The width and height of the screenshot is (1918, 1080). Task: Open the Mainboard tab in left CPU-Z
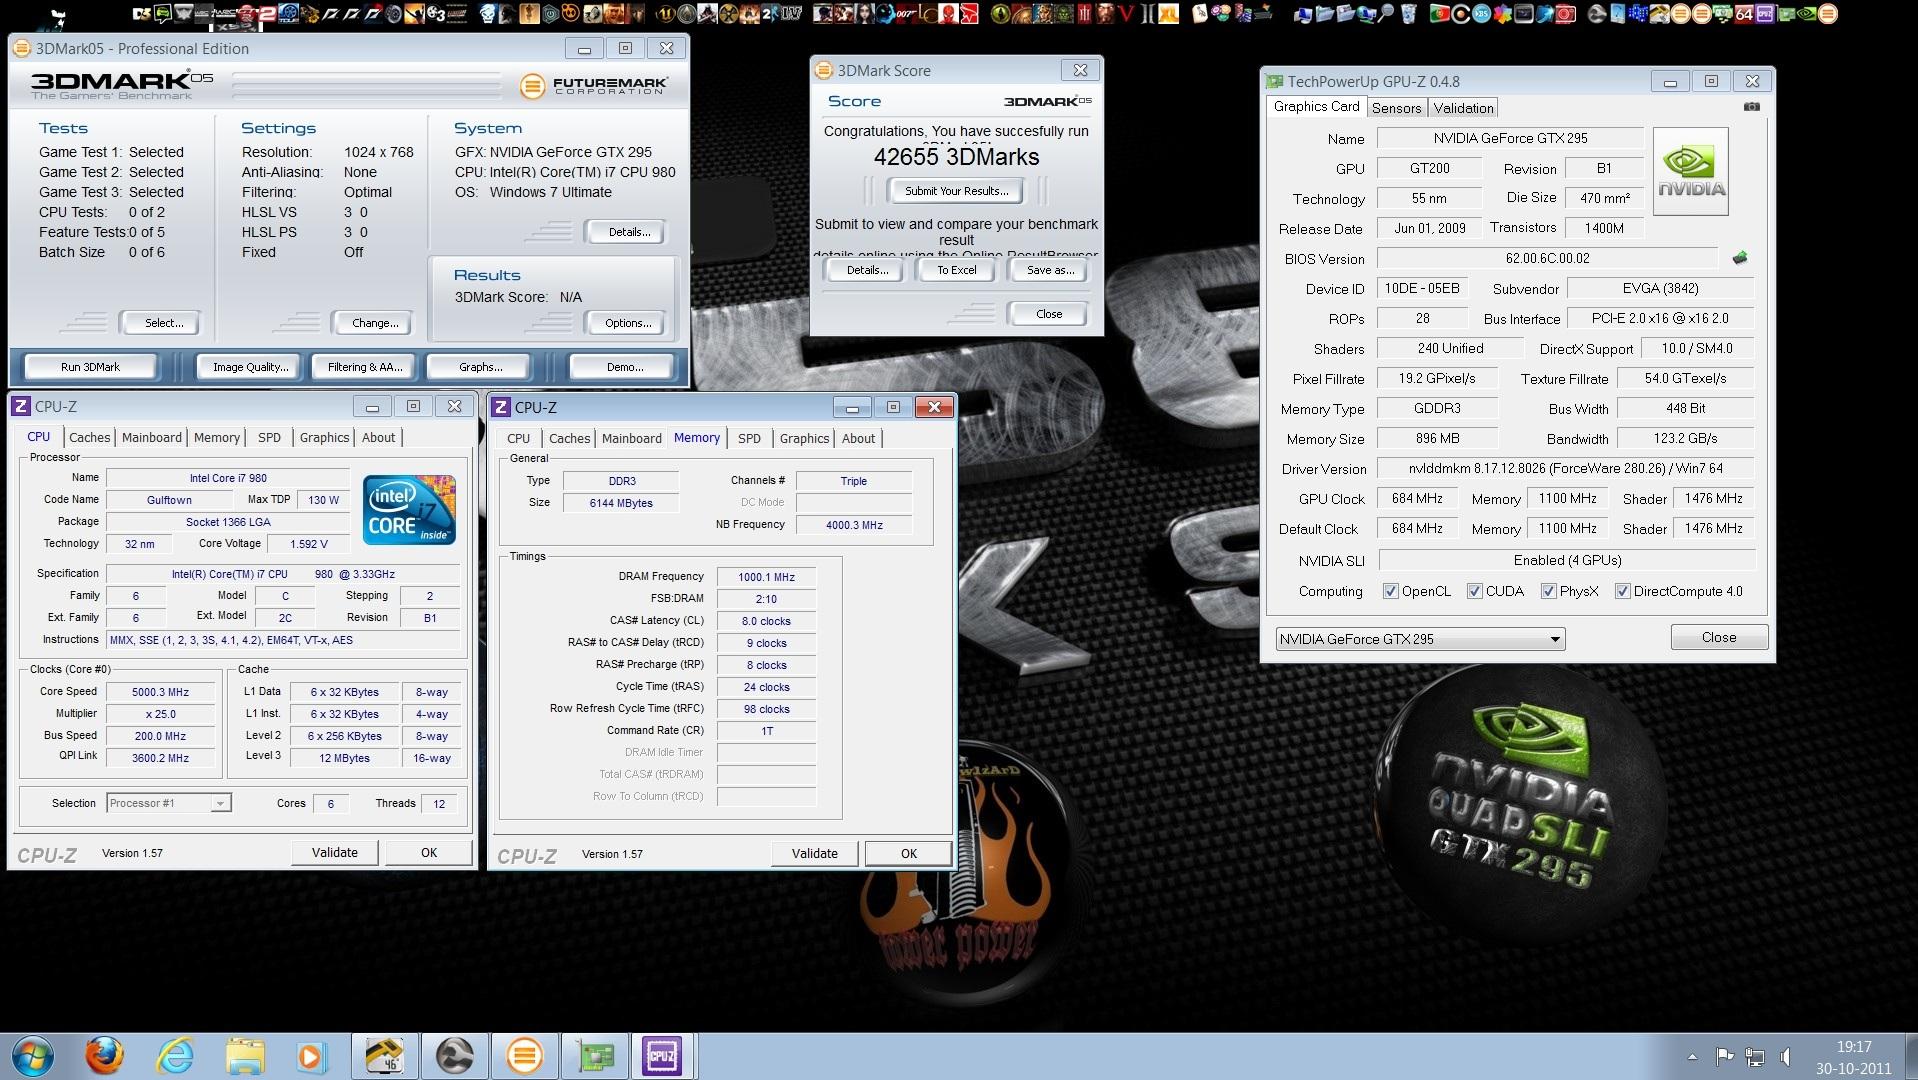tap(152, 437)
